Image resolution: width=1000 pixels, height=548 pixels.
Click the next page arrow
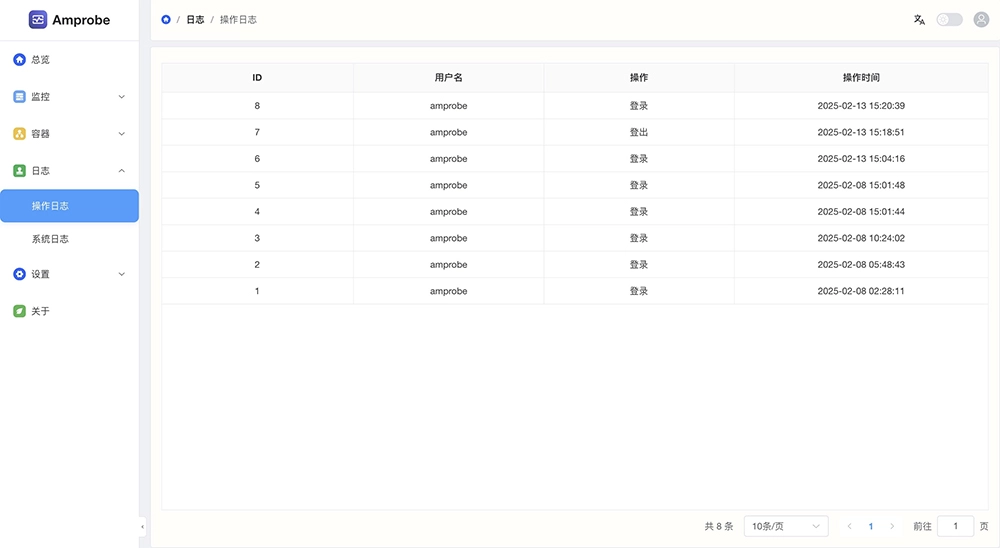[892, 526]
